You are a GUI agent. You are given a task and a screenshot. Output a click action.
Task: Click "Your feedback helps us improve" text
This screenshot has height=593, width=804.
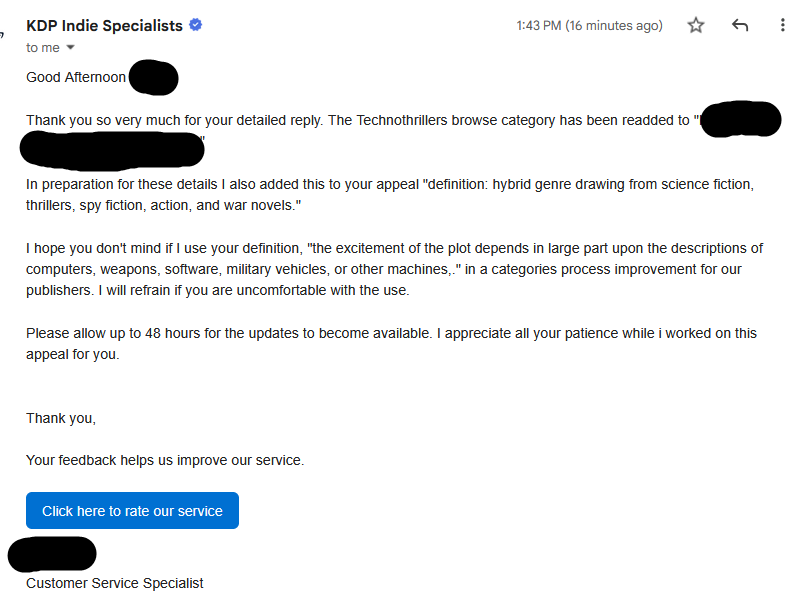[165, 461]
